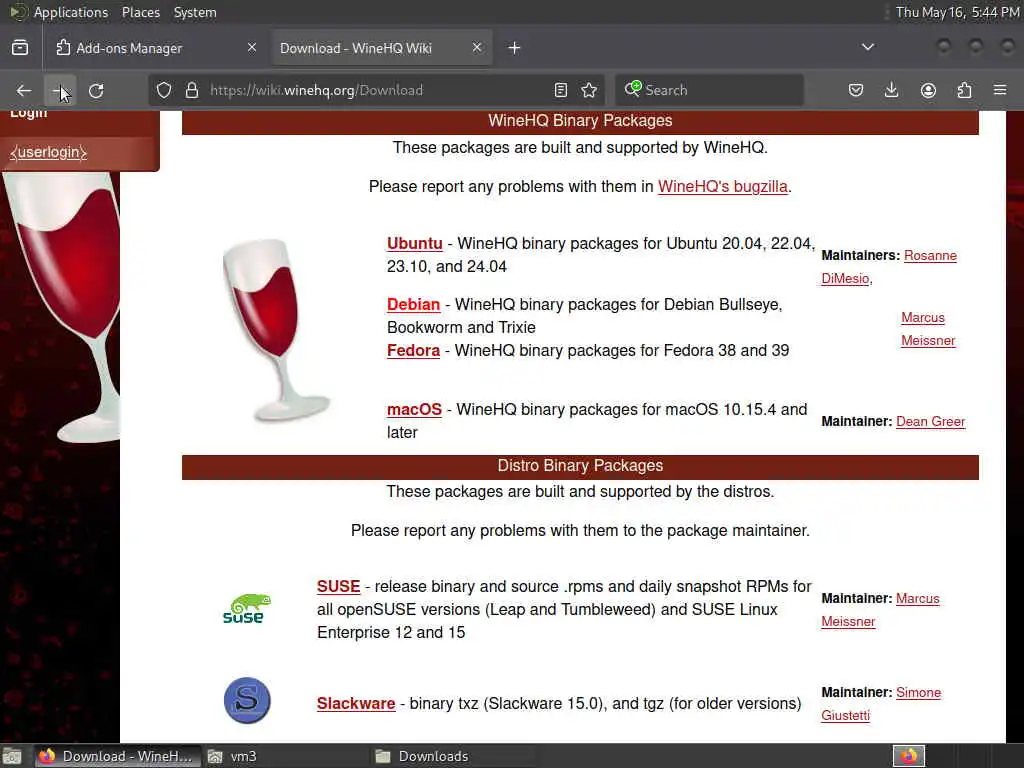Open the Ubuntu packages link
The height and width of the screenshot is (768, 1024).
[x=415, y=244]
